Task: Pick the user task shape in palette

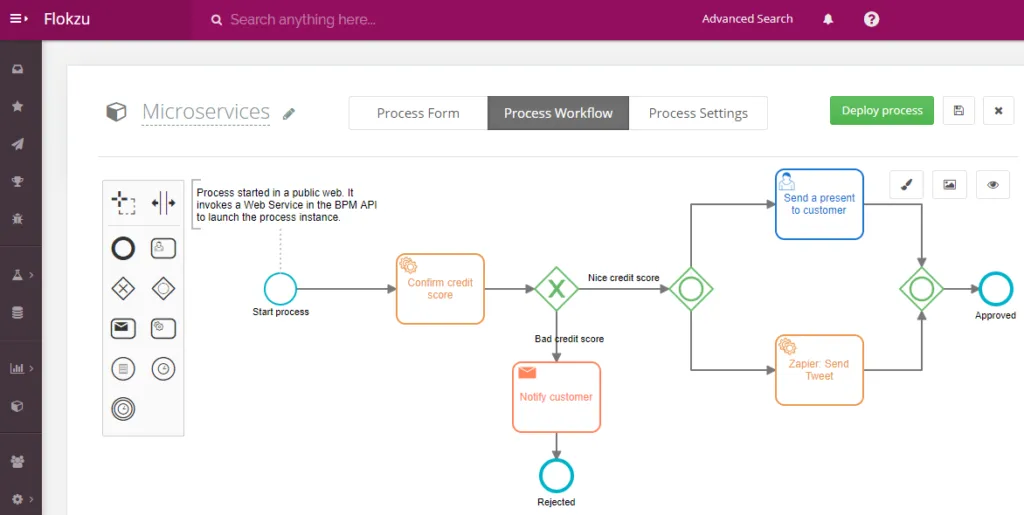Action: (x=163, y=249)
